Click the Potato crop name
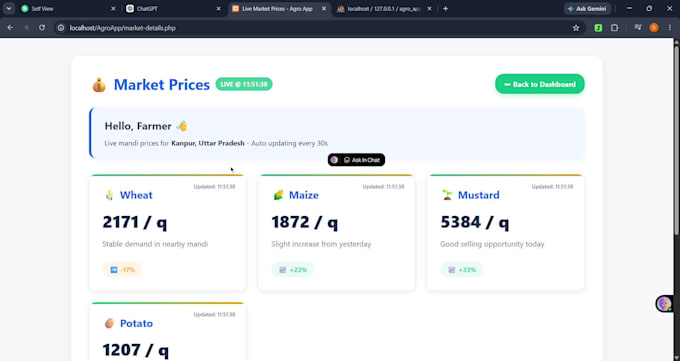680x361 pixels. click(136, 323)
